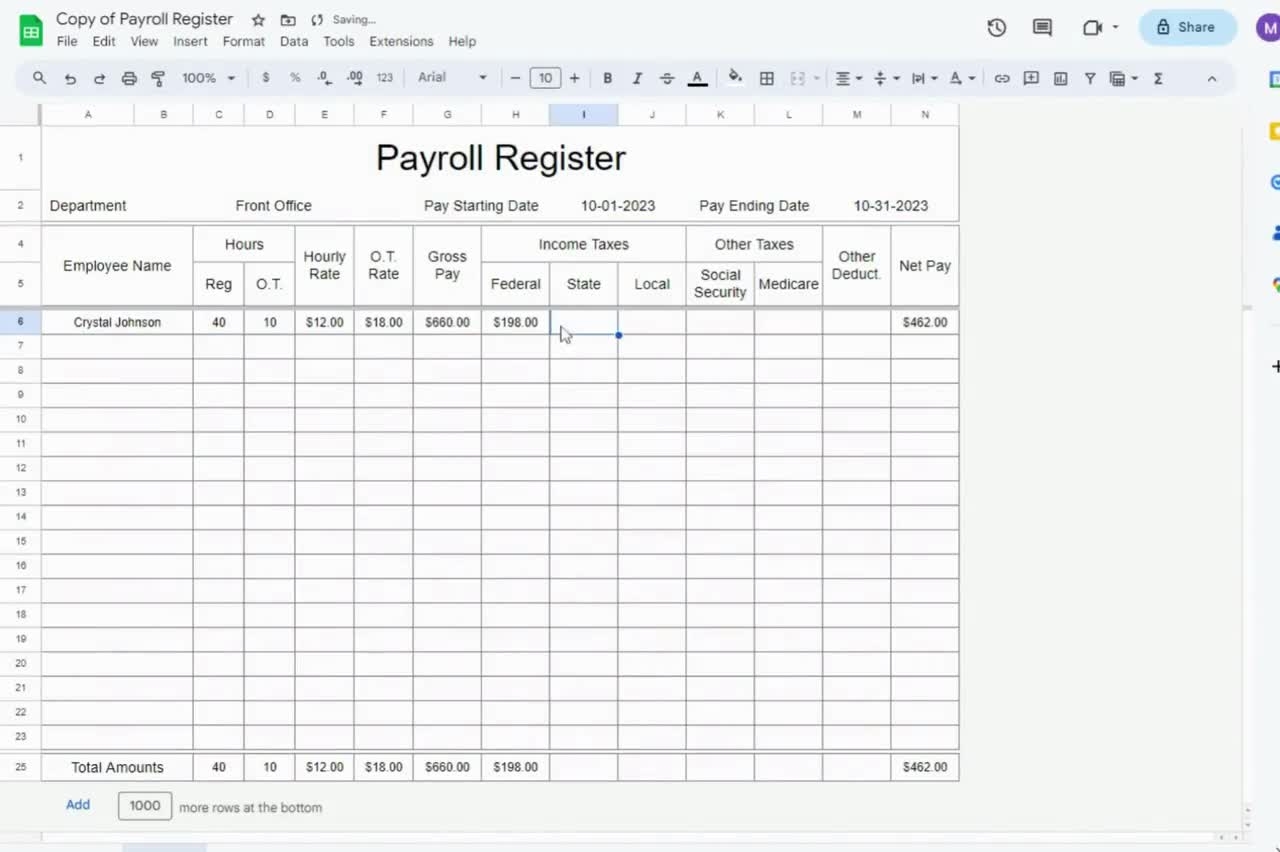This screenshot has width=1280, height=852.
Task: Insert a link using the link icon
Action: [1001, 77]
